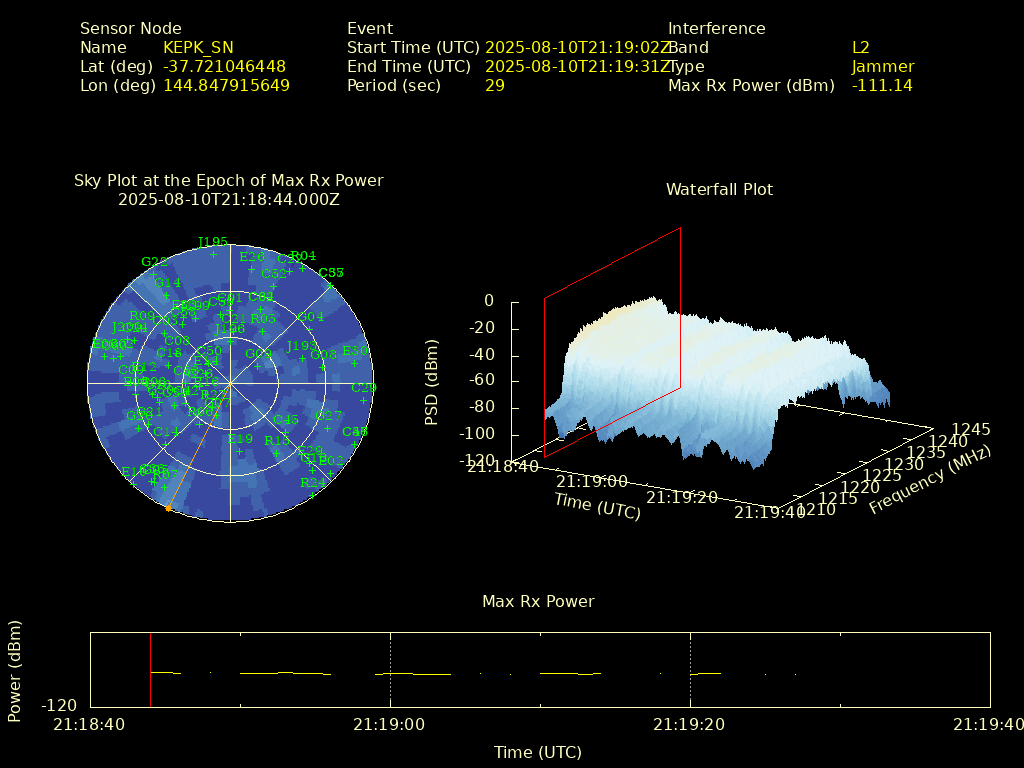Screen dimensions: 1024x768
Task: Click the R15 satellite marker
Action: click(277, 452)
